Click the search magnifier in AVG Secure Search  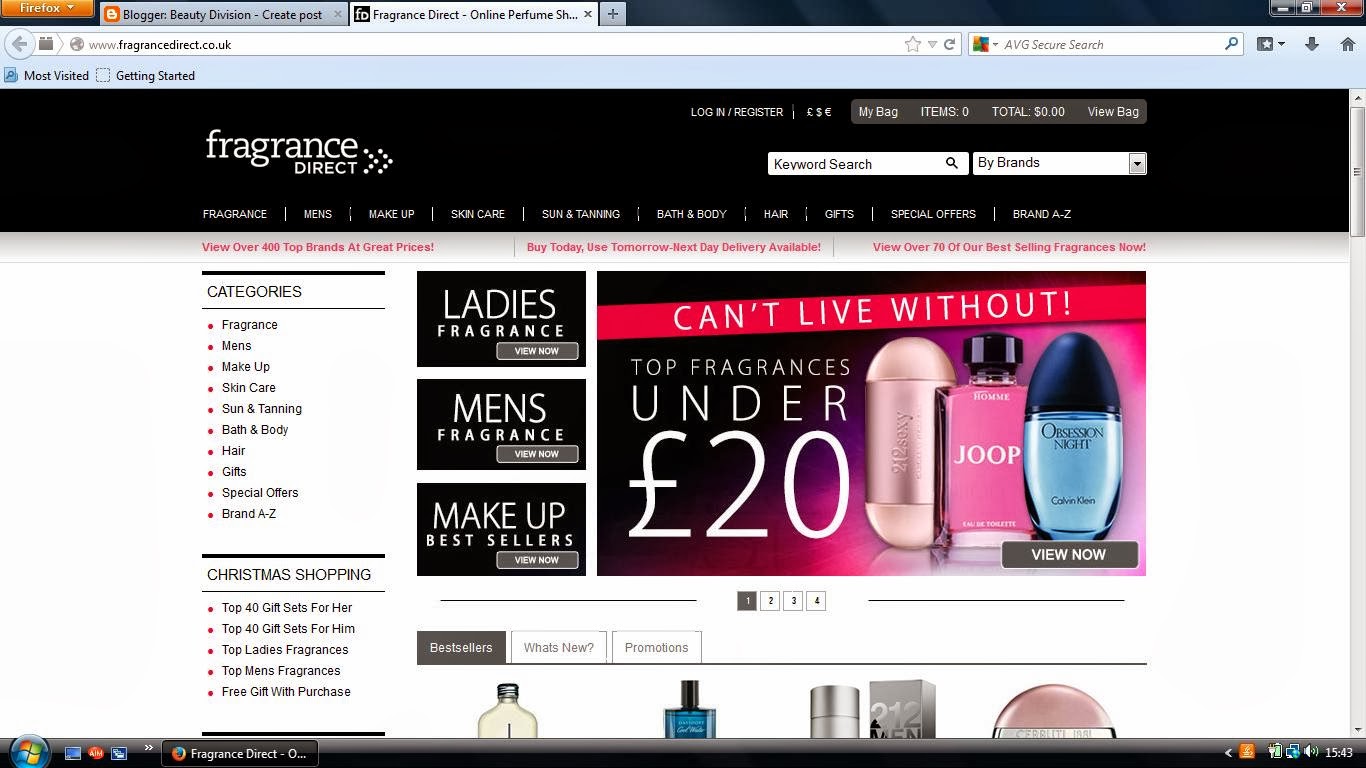click(1232, 44)
